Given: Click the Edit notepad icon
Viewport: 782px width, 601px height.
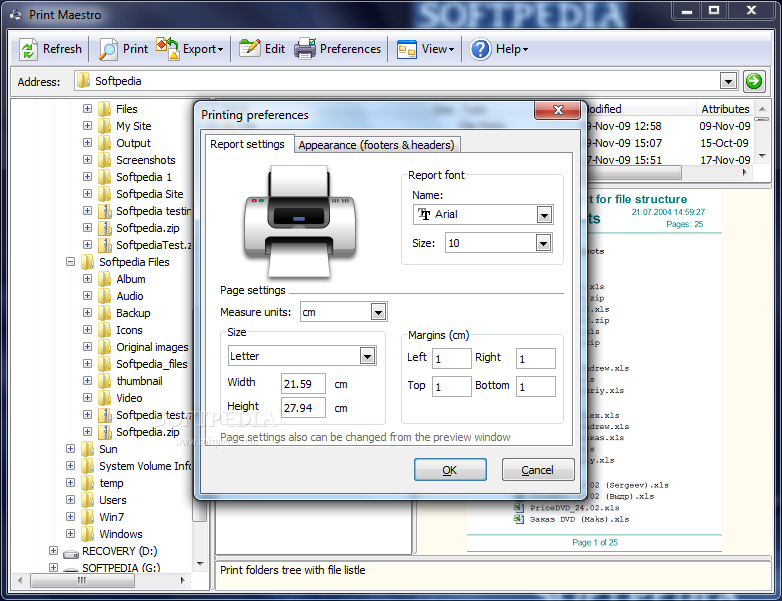Looking at the screenshot, I should pyautogui.click(x=250, y=48).
